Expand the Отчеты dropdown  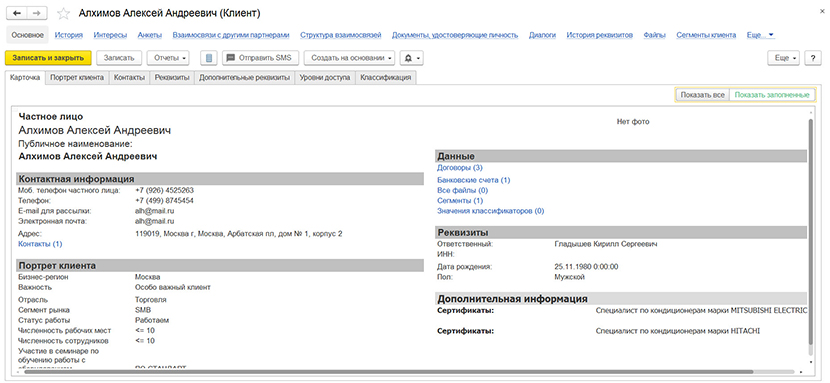tap(168, 58)
